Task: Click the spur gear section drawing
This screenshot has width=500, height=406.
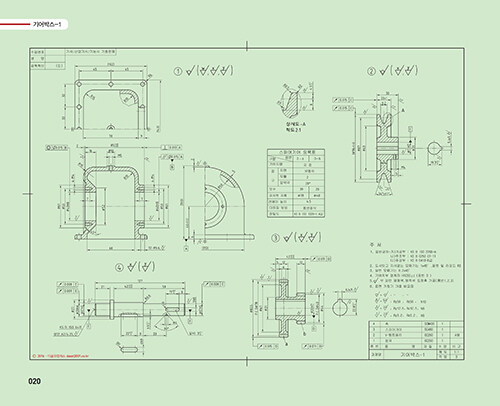Action: click(x=291, y=307)
